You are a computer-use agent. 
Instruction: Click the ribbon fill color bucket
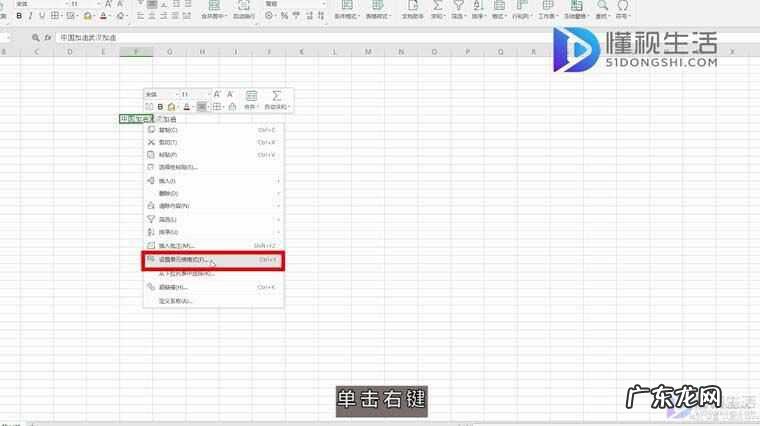[x=87, y=16]
